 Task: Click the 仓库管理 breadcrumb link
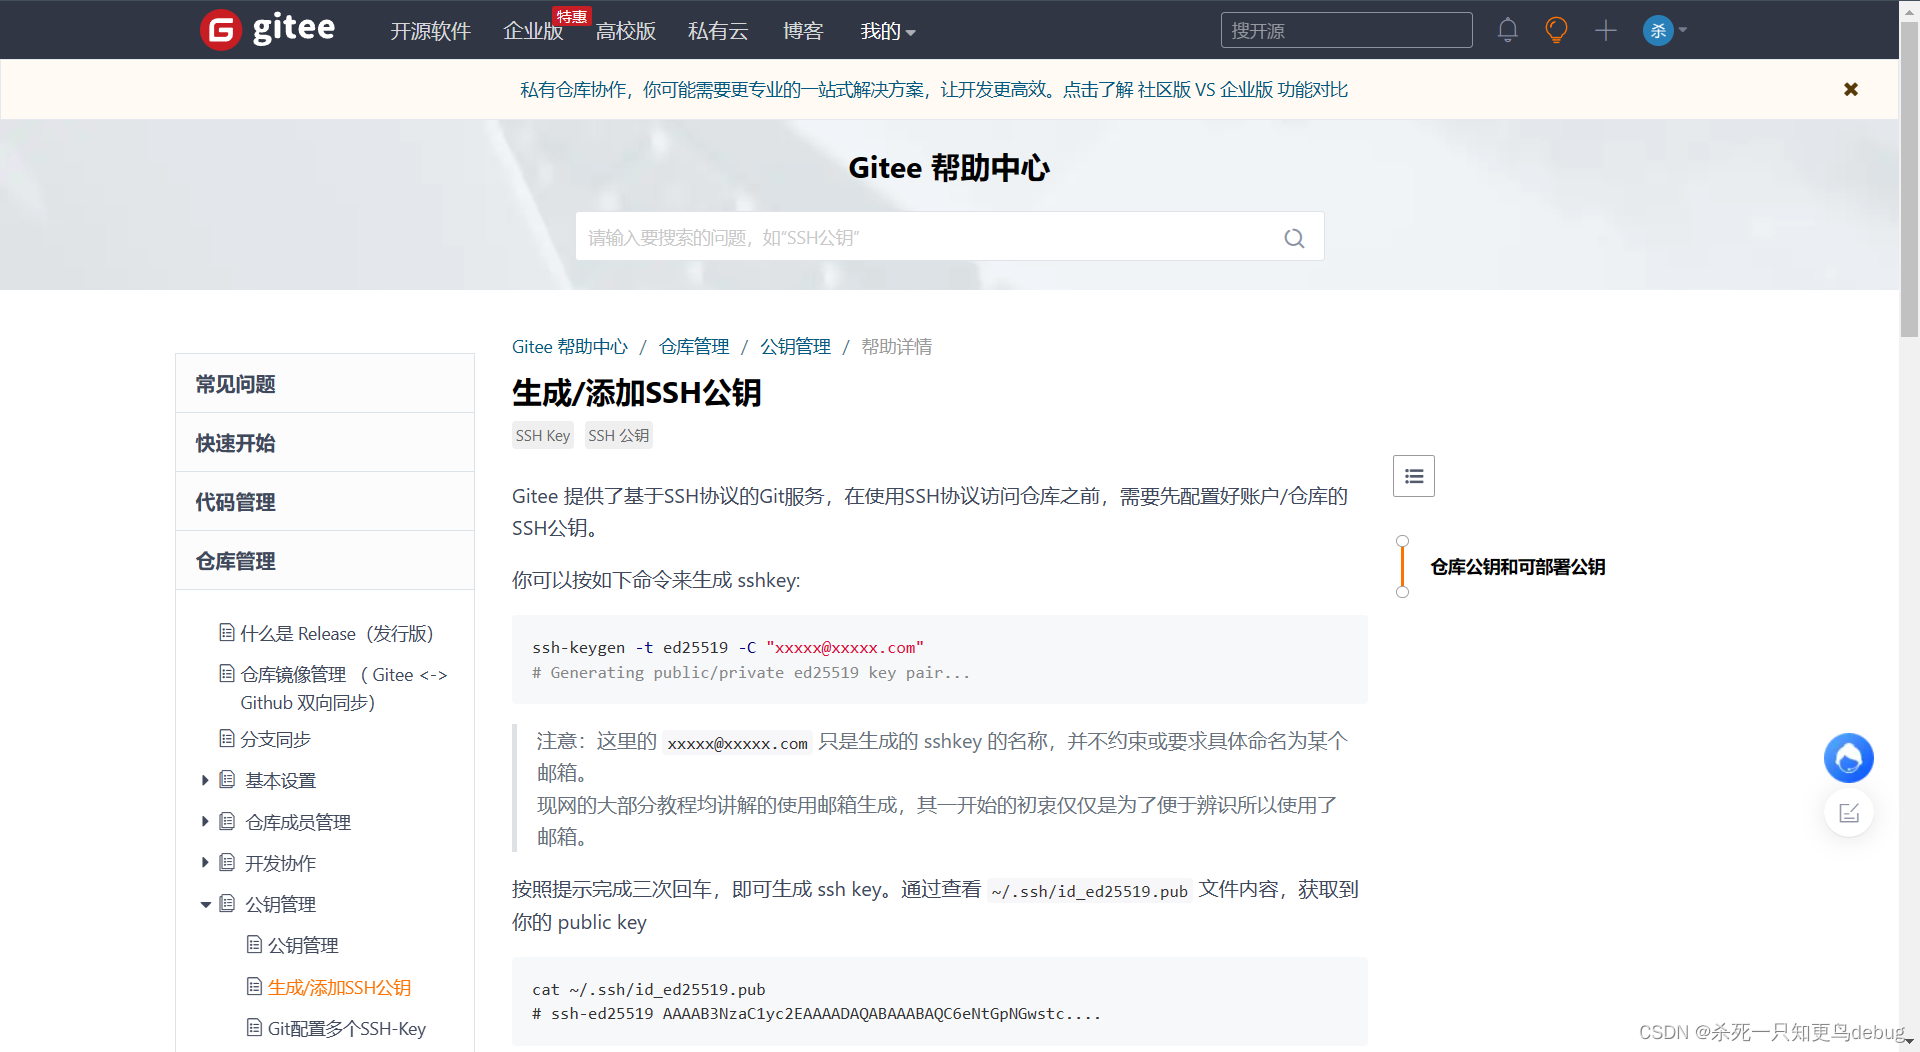(x=693, y=346)
